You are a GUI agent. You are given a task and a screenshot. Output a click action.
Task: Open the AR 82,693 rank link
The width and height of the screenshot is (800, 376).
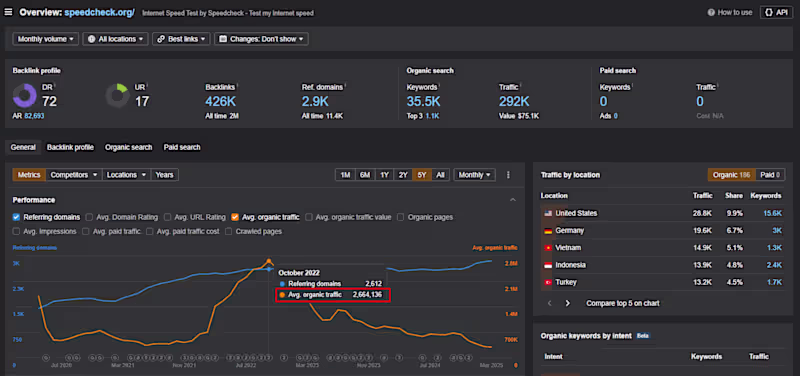pos(34,116)
